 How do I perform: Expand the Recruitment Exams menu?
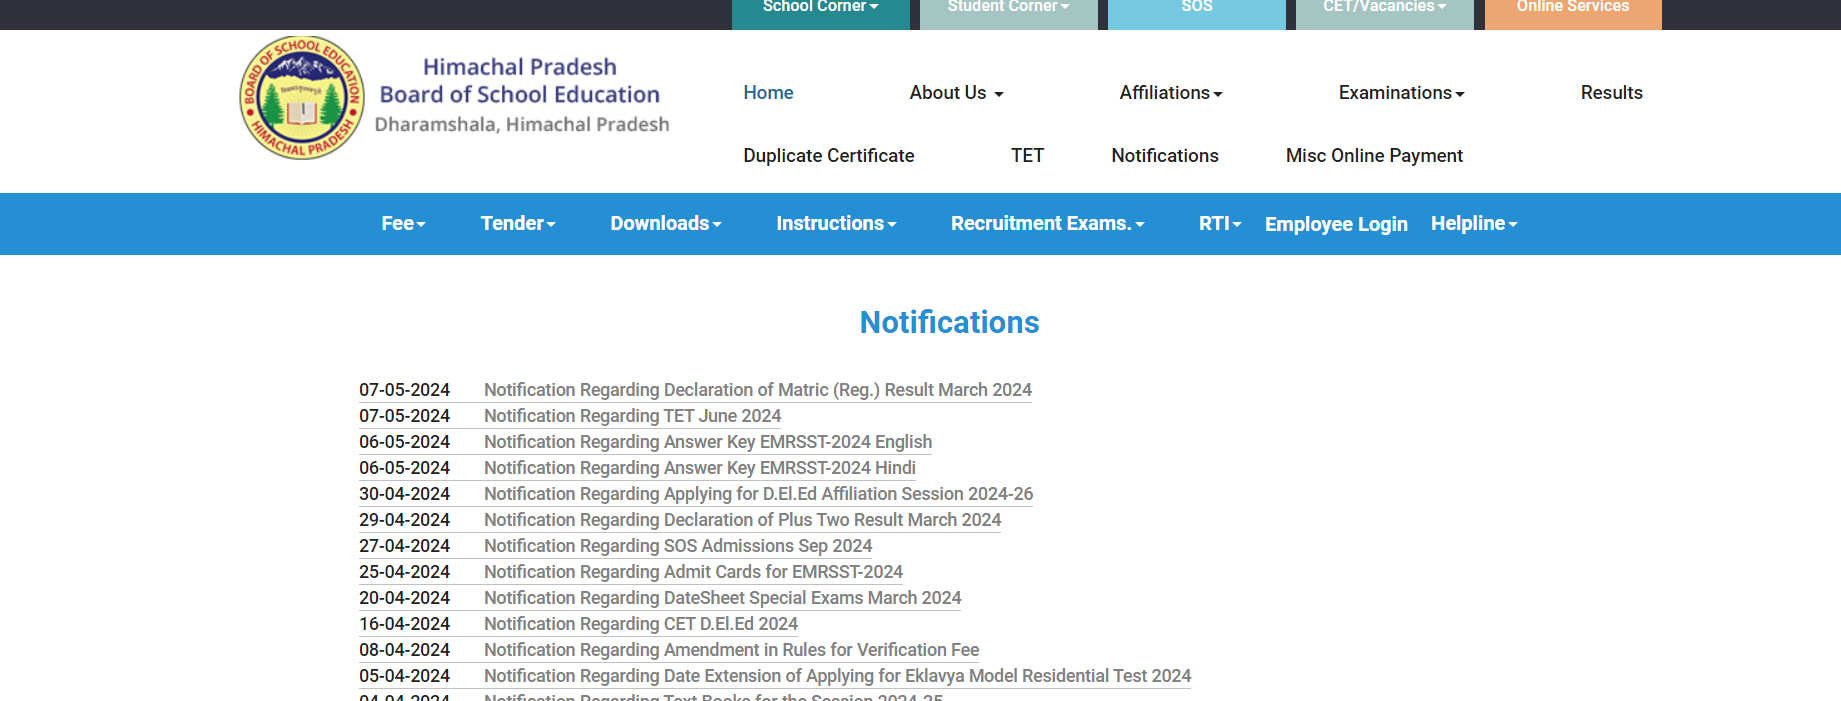[1046, 224]
